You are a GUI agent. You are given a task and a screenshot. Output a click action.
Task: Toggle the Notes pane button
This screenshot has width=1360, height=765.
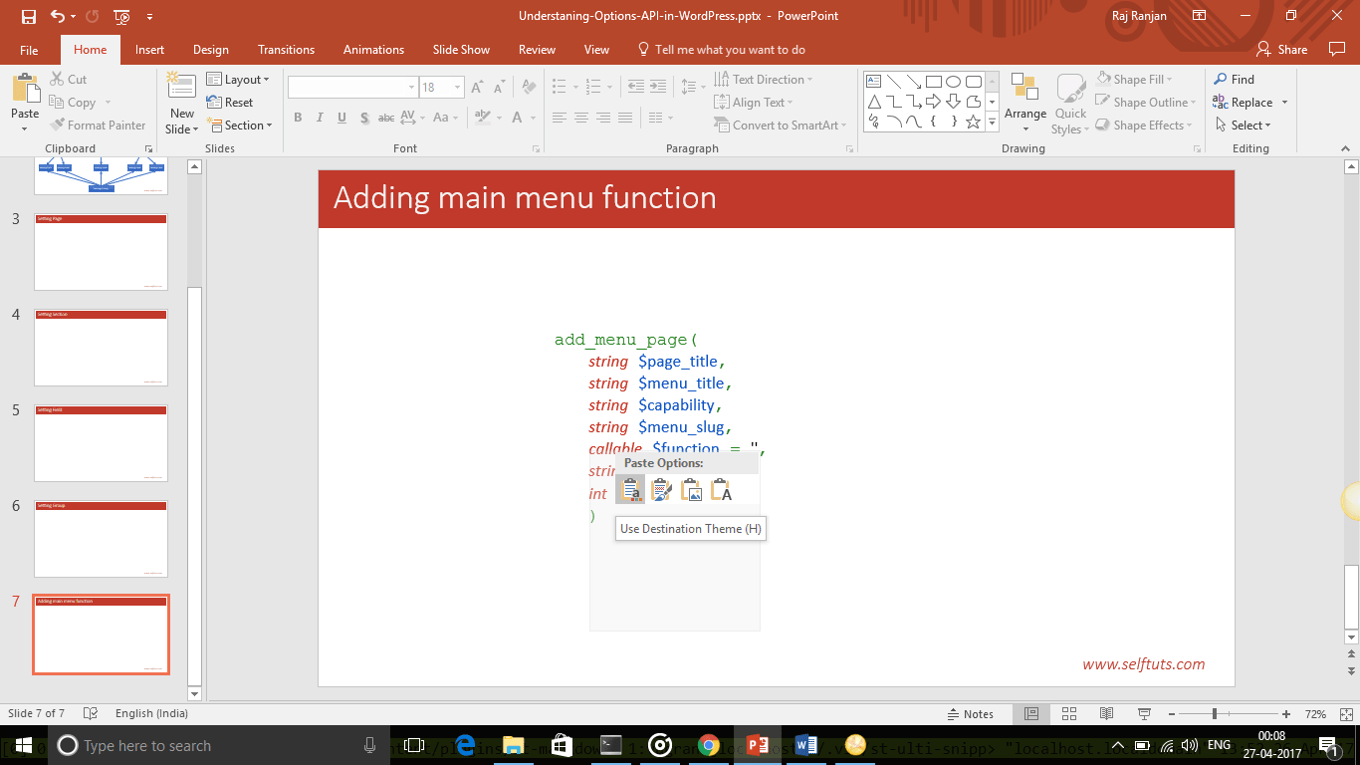coord(971,714)
